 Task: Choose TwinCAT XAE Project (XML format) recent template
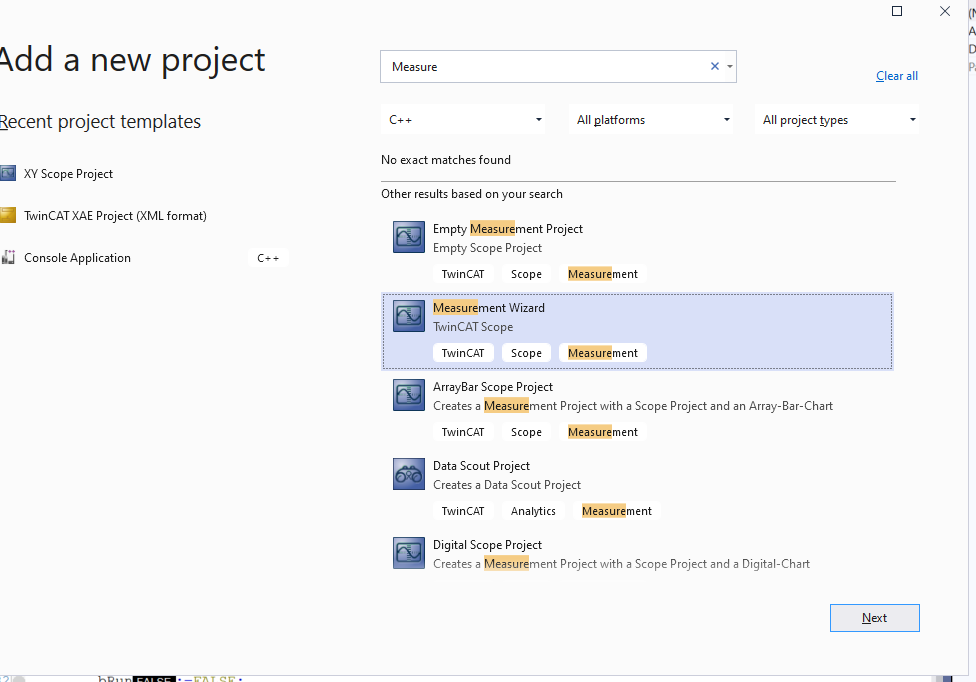[x=115, y=216]
